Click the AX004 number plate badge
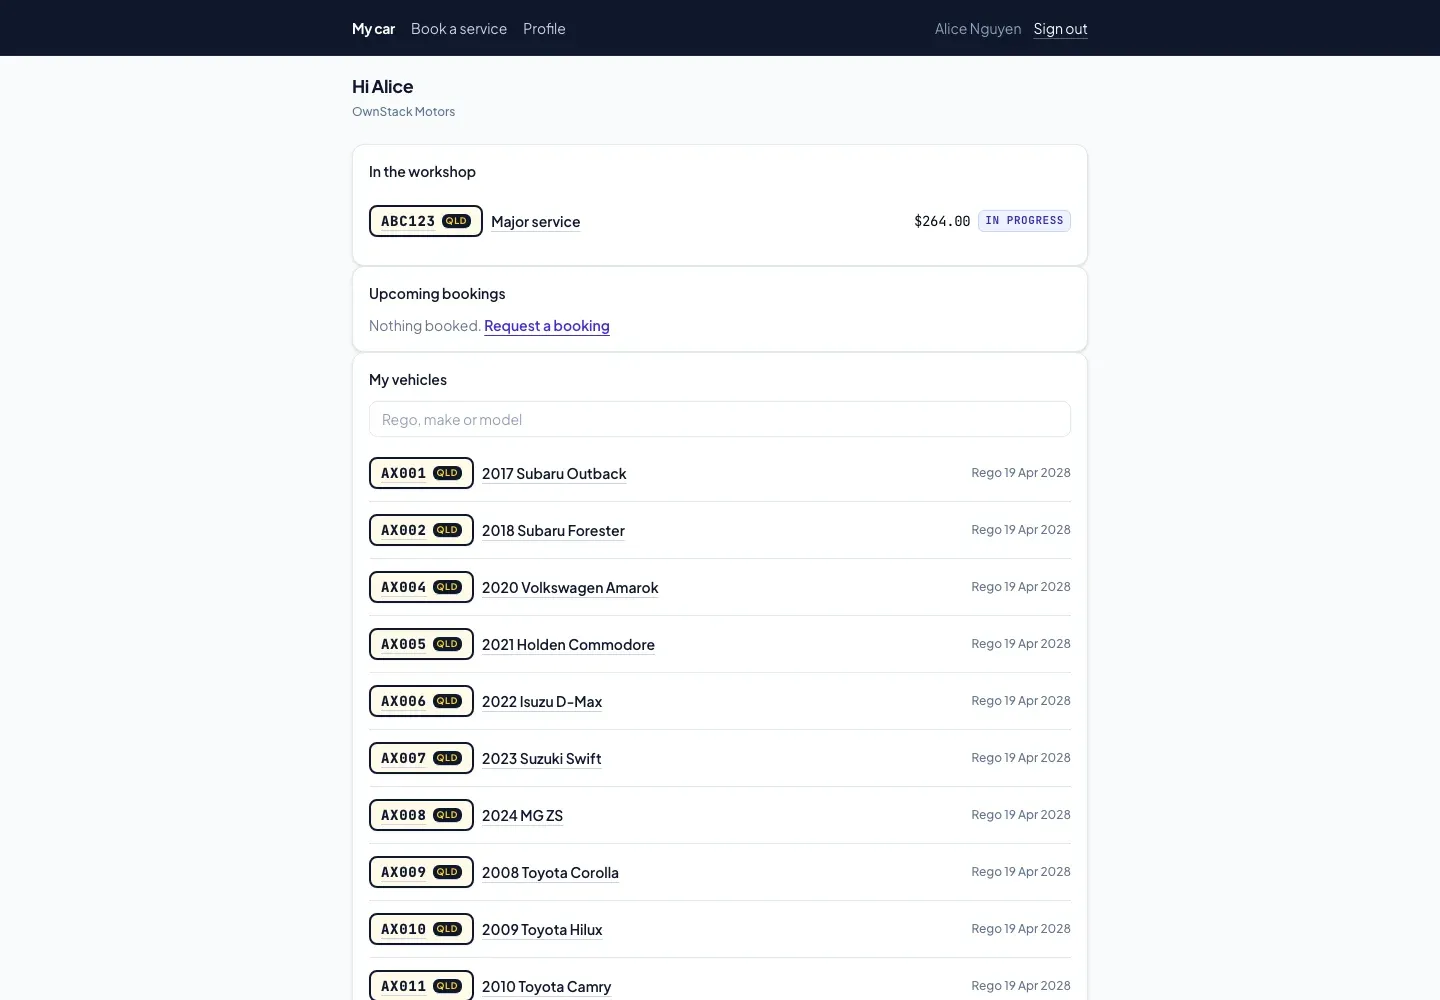1440x1000 pixels. [421, 587]
